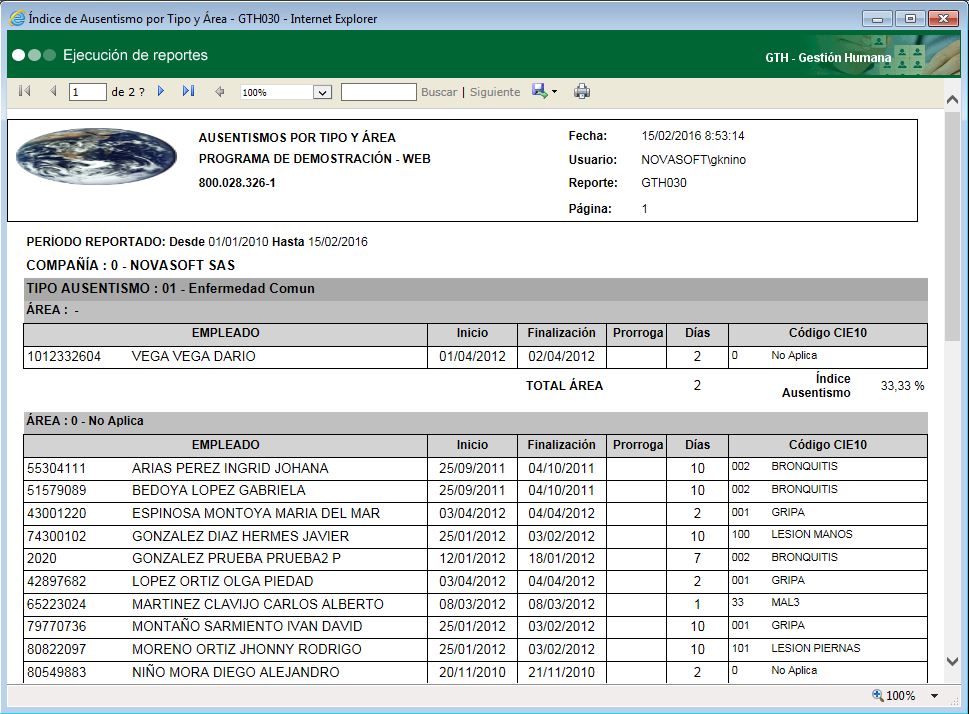The image size is (969, 714).
Task: Open the export save icon menu
Action: pyautogui.click(x=540, y=91)
